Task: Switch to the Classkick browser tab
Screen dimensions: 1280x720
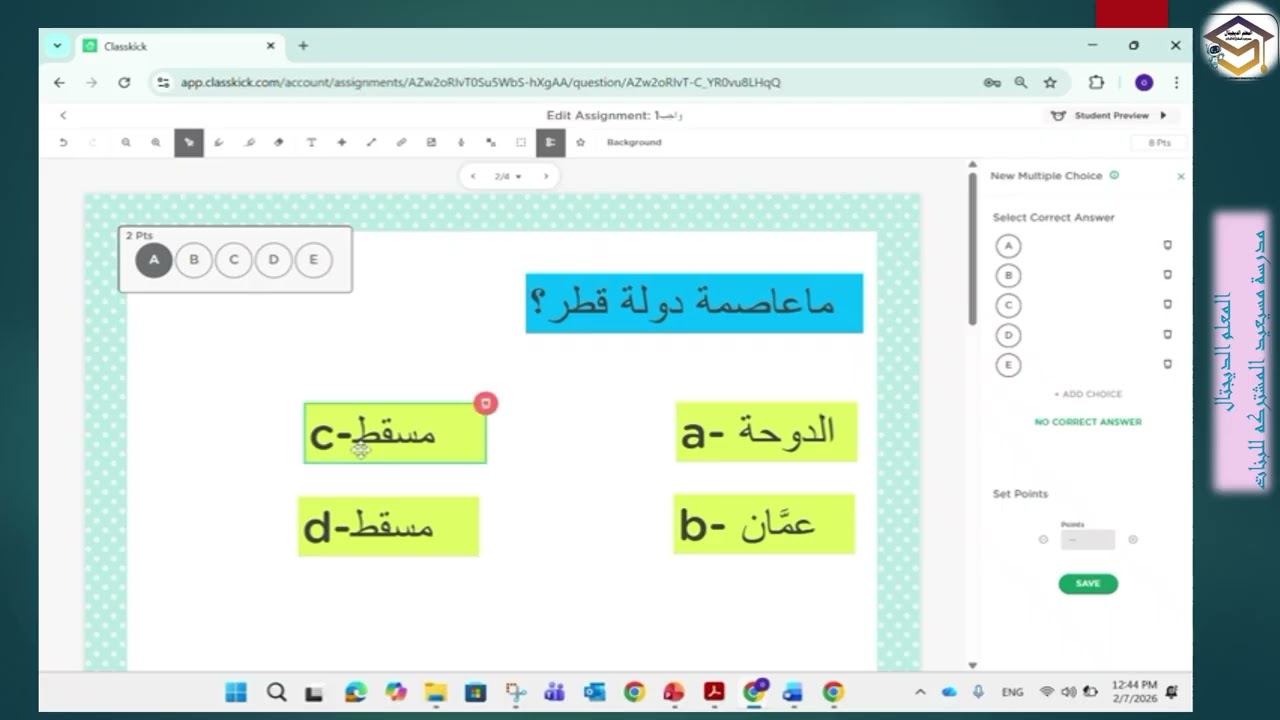Action: click(x=180, y=46)
